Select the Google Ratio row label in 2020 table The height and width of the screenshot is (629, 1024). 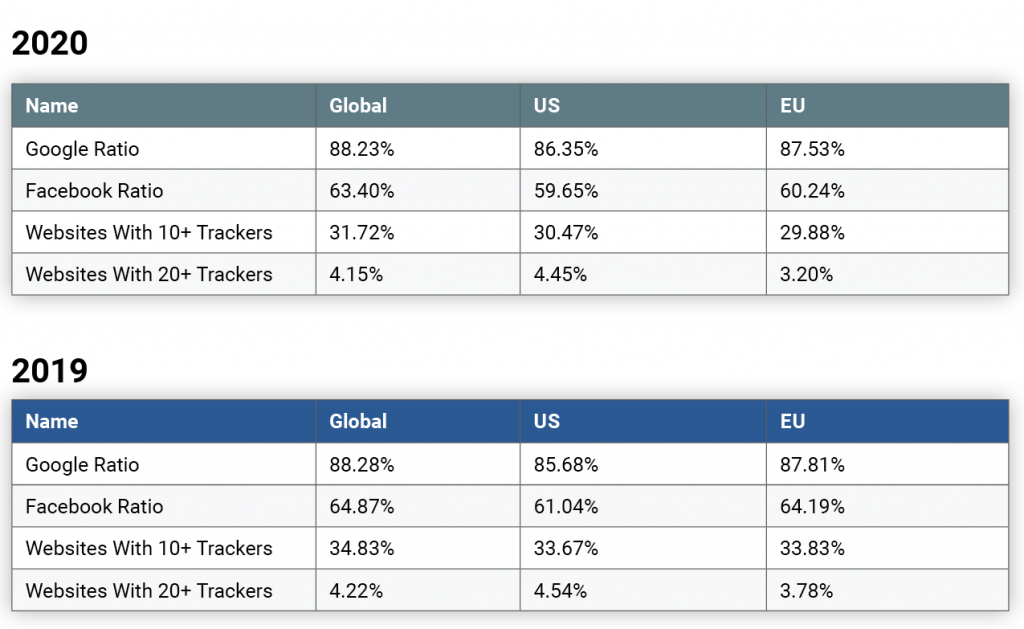82,149
